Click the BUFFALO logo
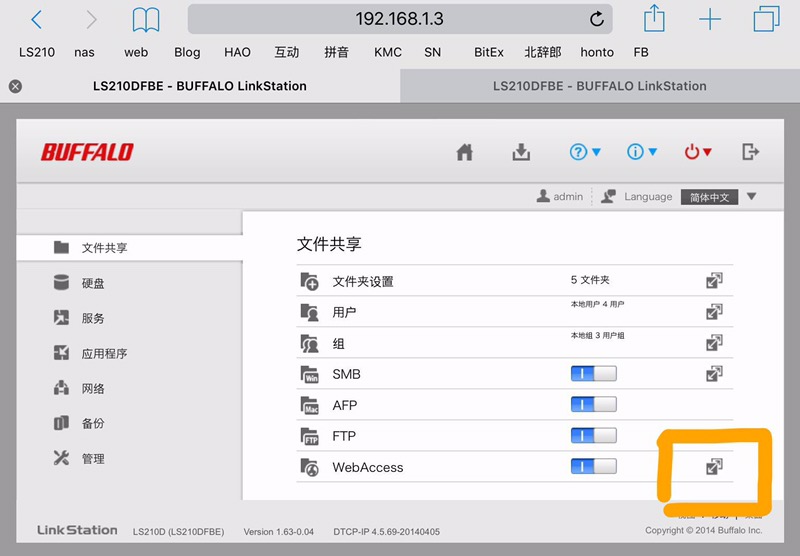This screenshot has width=800, height=556. (87, 152)
